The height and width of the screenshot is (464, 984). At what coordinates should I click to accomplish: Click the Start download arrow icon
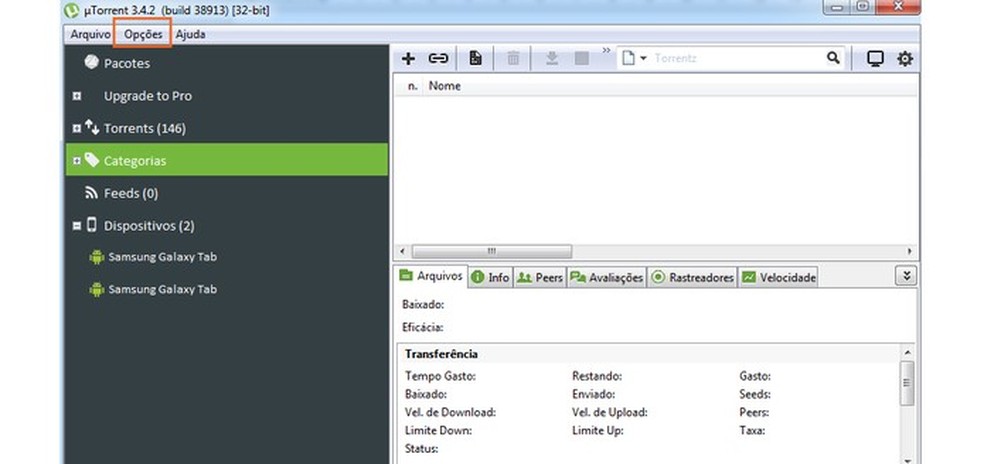(x=552, y=58)
